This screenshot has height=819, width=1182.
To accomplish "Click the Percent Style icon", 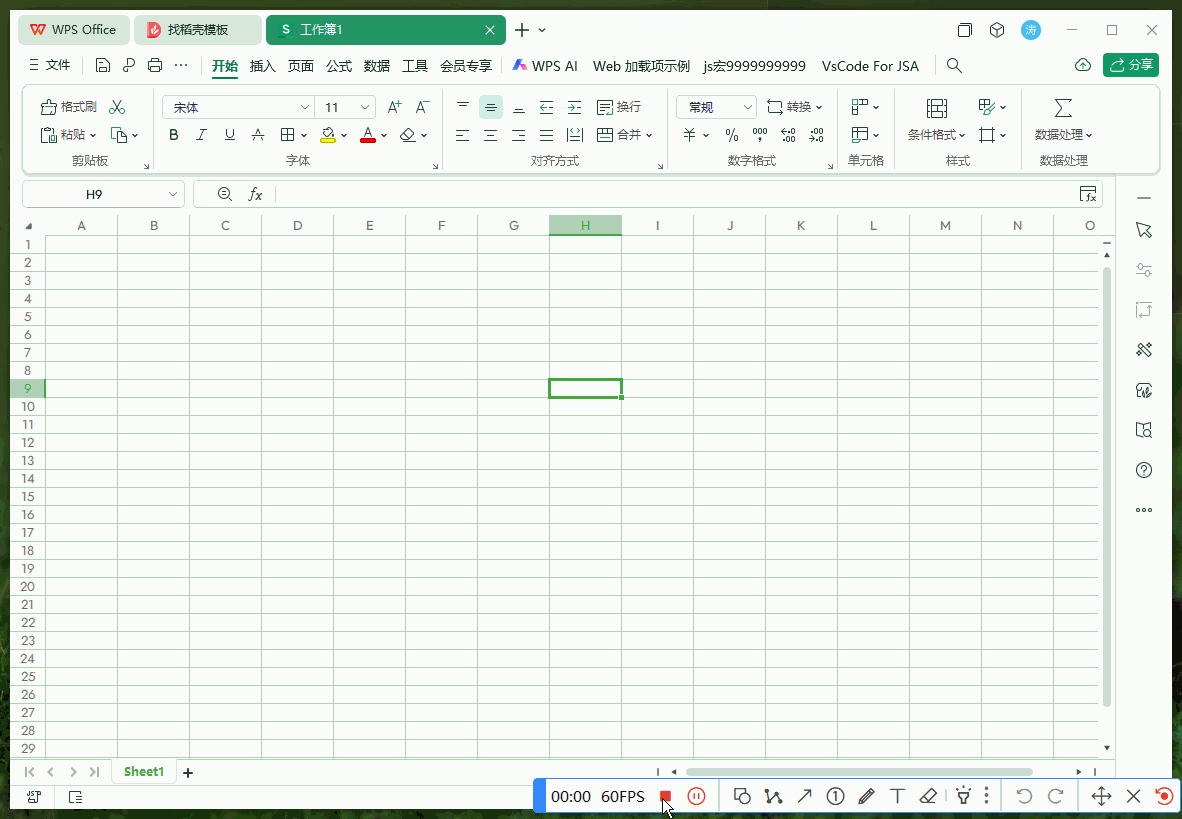I will 732,135.
